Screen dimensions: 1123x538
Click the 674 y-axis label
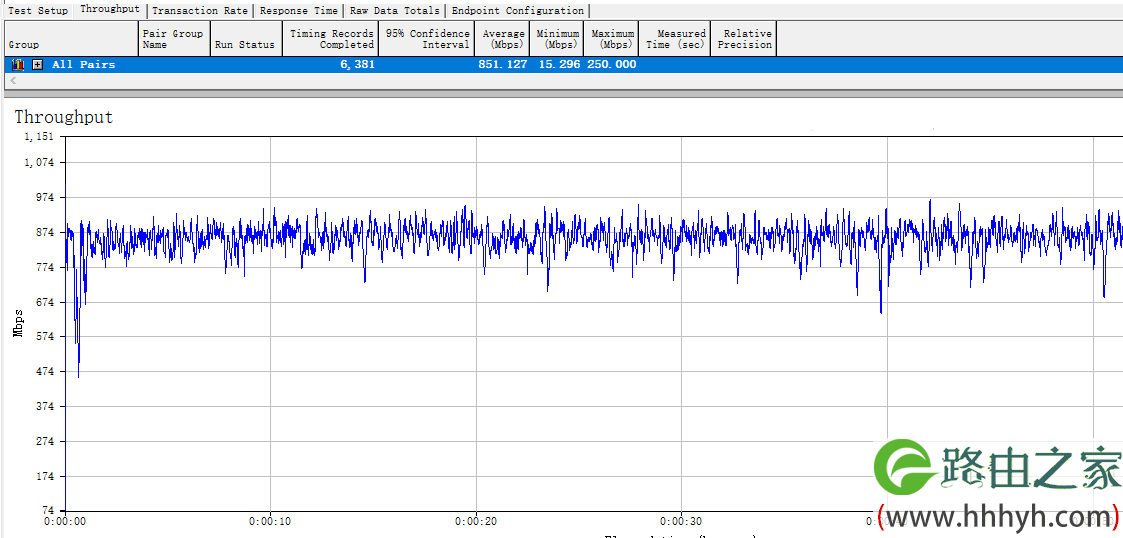pos(44,302)
